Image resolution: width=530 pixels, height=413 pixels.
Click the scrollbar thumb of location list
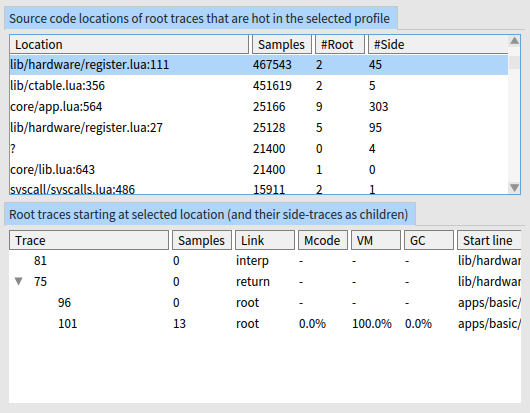tap(514, 62)
